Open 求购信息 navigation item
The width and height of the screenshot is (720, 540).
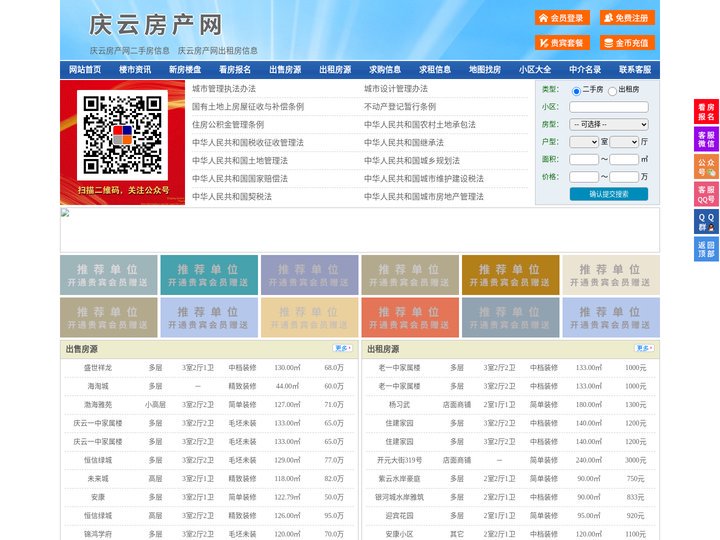tap(385, 70)
